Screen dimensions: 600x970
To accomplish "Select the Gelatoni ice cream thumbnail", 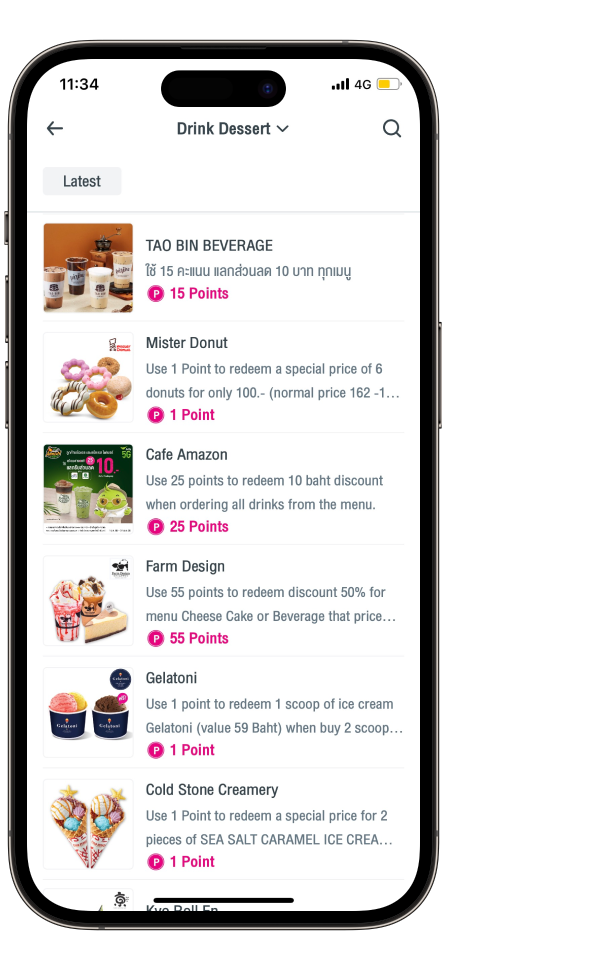I will click(88, 712).
